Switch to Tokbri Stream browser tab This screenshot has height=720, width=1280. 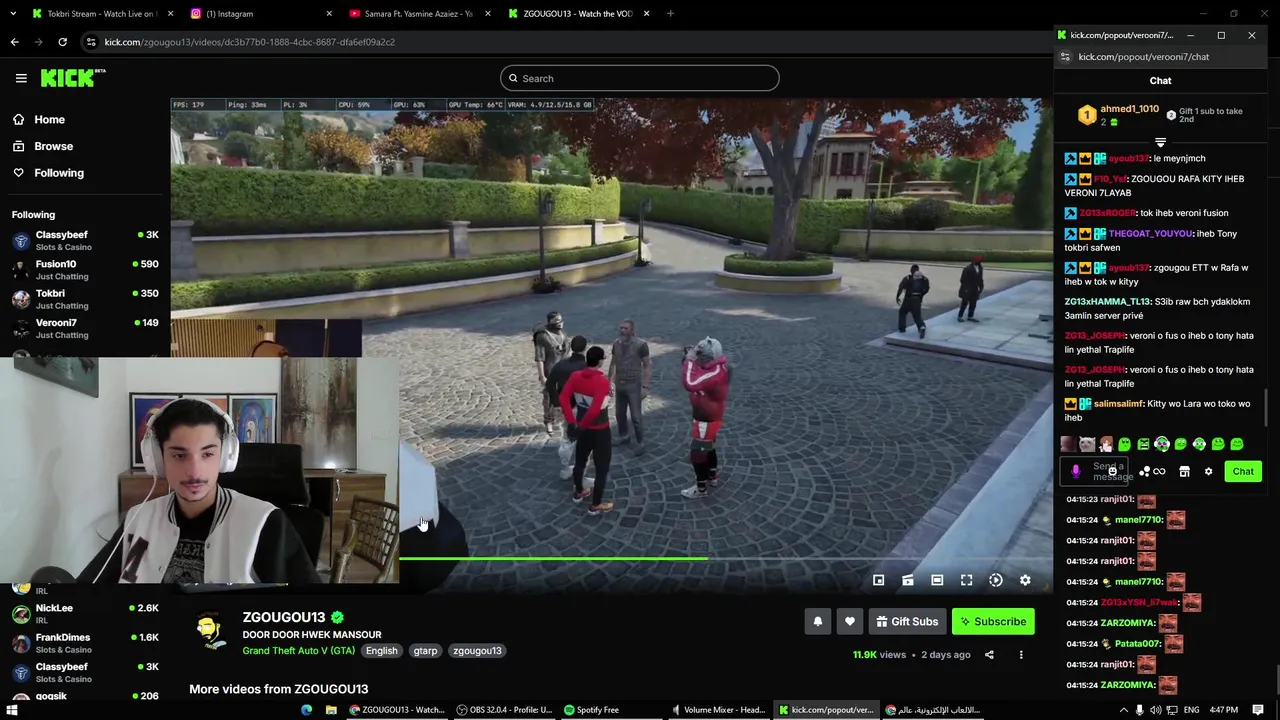[100, 14]
